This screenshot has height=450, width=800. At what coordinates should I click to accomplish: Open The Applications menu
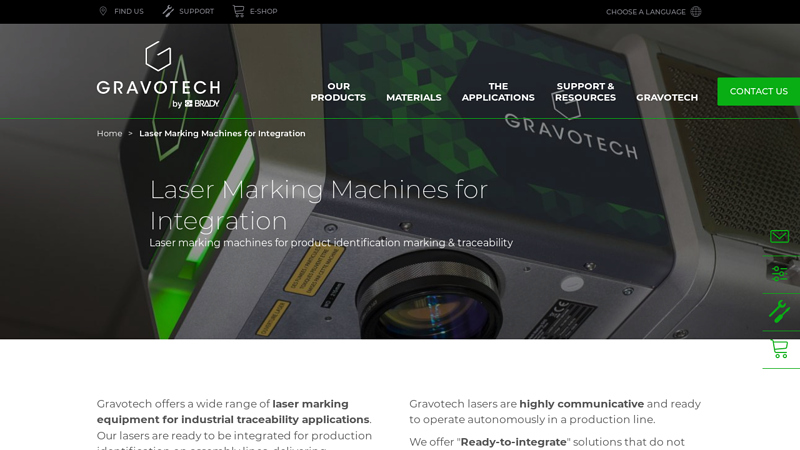pos(498,92)
